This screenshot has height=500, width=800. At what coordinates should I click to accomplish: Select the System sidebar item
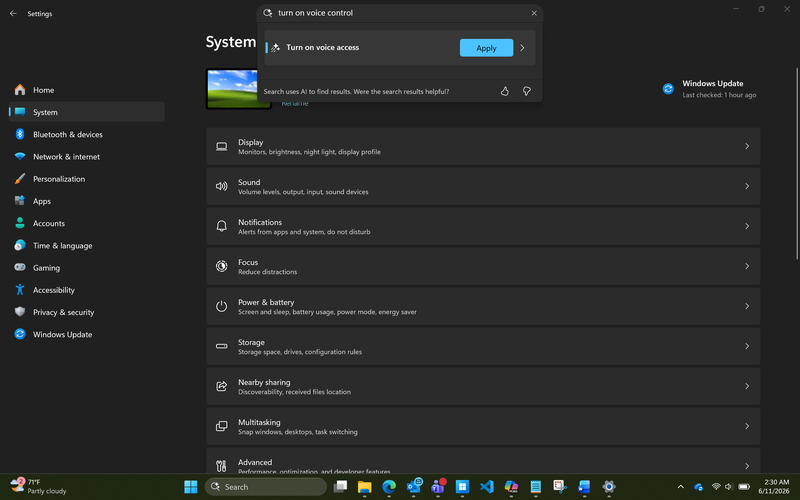click(x=87, y=112)
